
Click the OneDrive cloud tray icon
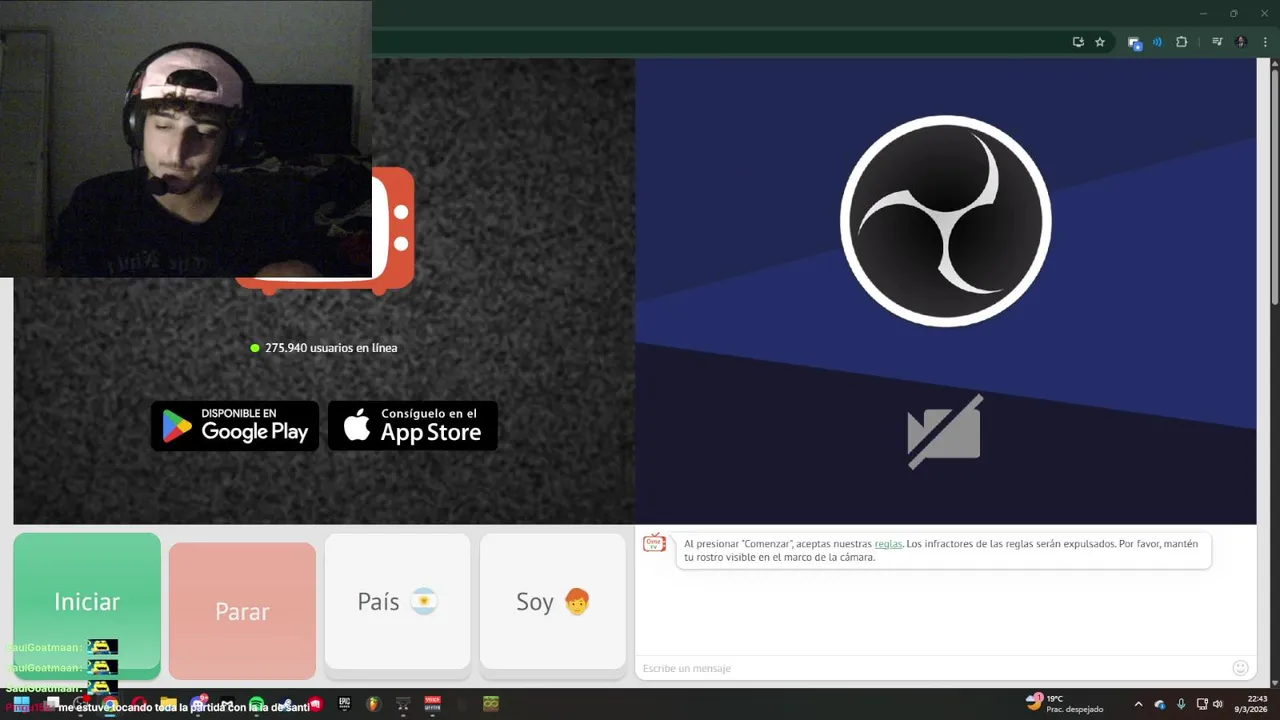[1160, 704]
